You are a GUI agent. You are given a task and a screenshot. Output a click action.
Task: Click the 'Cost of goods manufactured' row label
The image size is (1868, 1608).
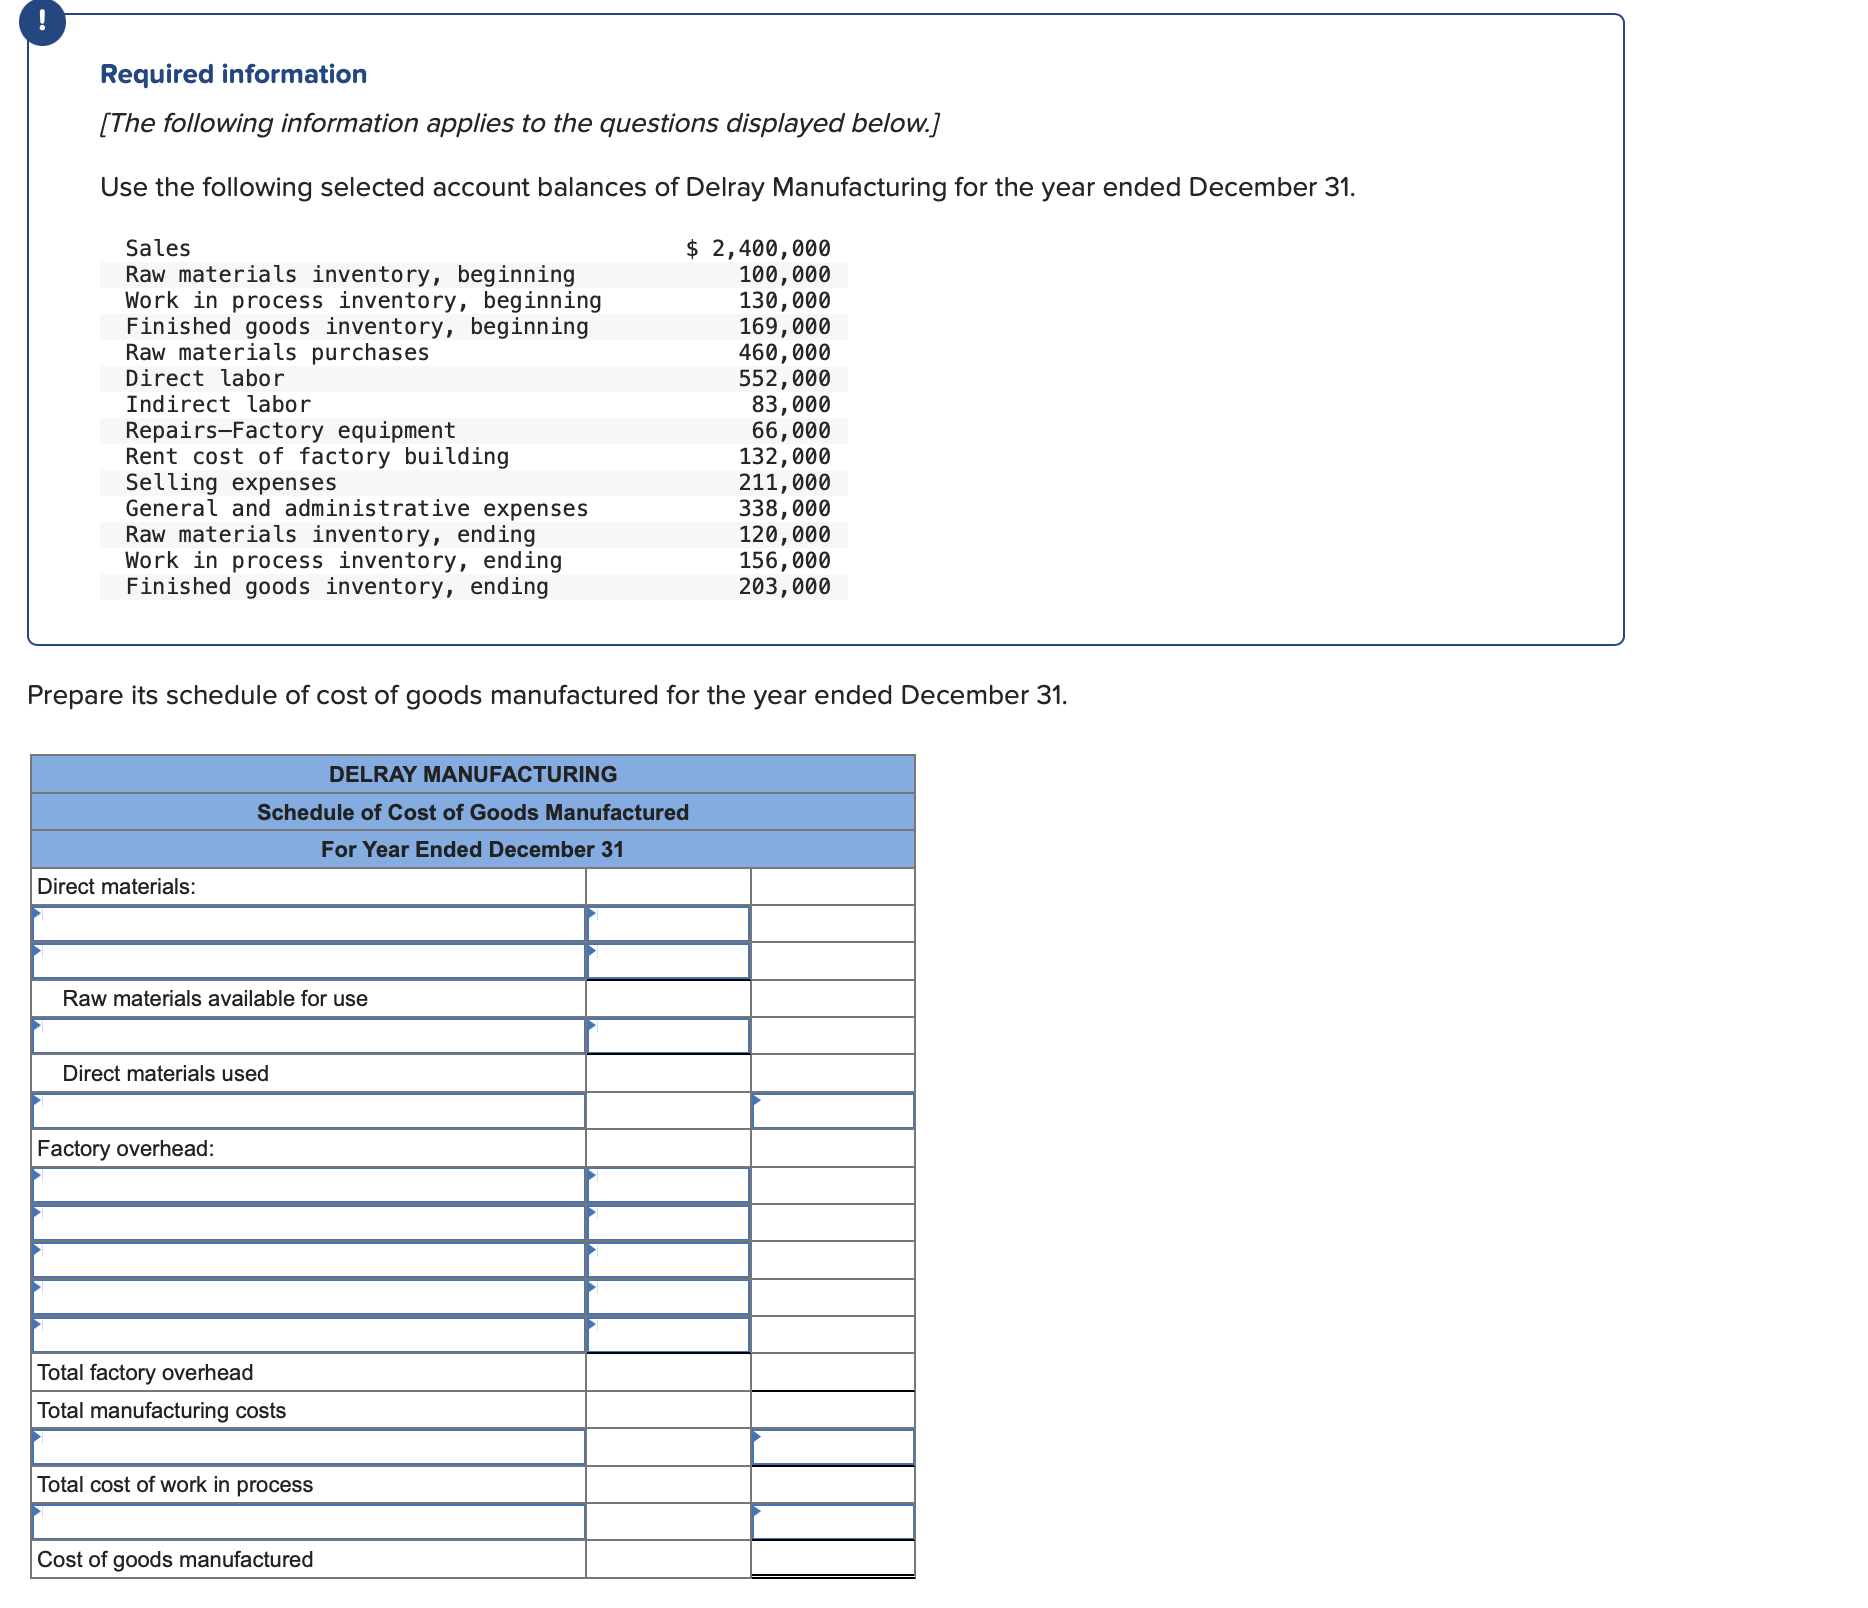pos(175,1559)
